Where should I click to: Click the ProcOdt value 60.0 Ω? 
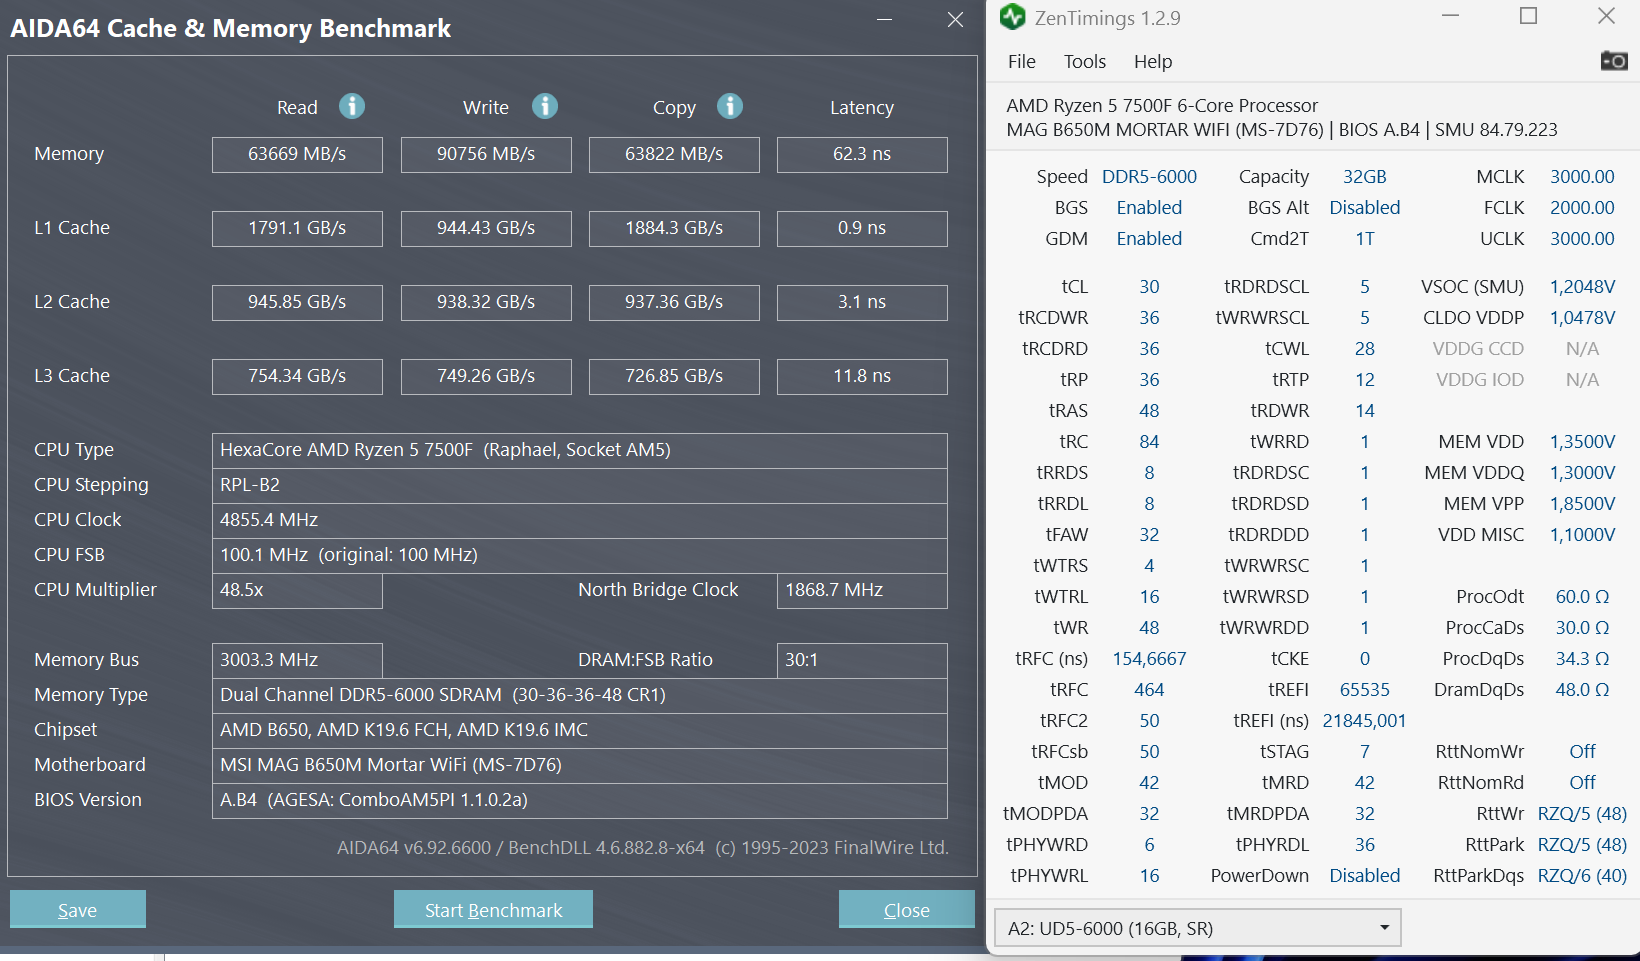click(x=1582, y=597)
